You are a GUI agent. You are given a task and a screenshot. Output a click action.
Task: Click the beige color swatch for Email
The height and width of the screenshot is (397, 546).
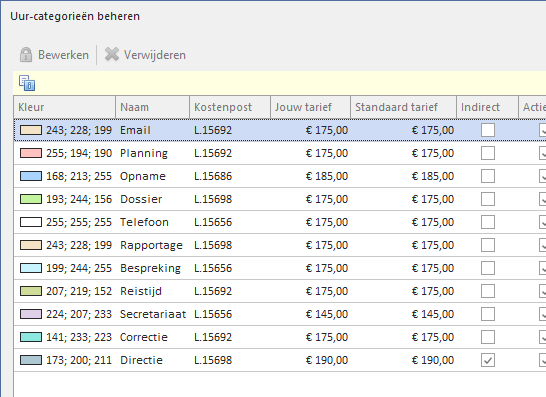pyautogui.click(x=31, y=130)
